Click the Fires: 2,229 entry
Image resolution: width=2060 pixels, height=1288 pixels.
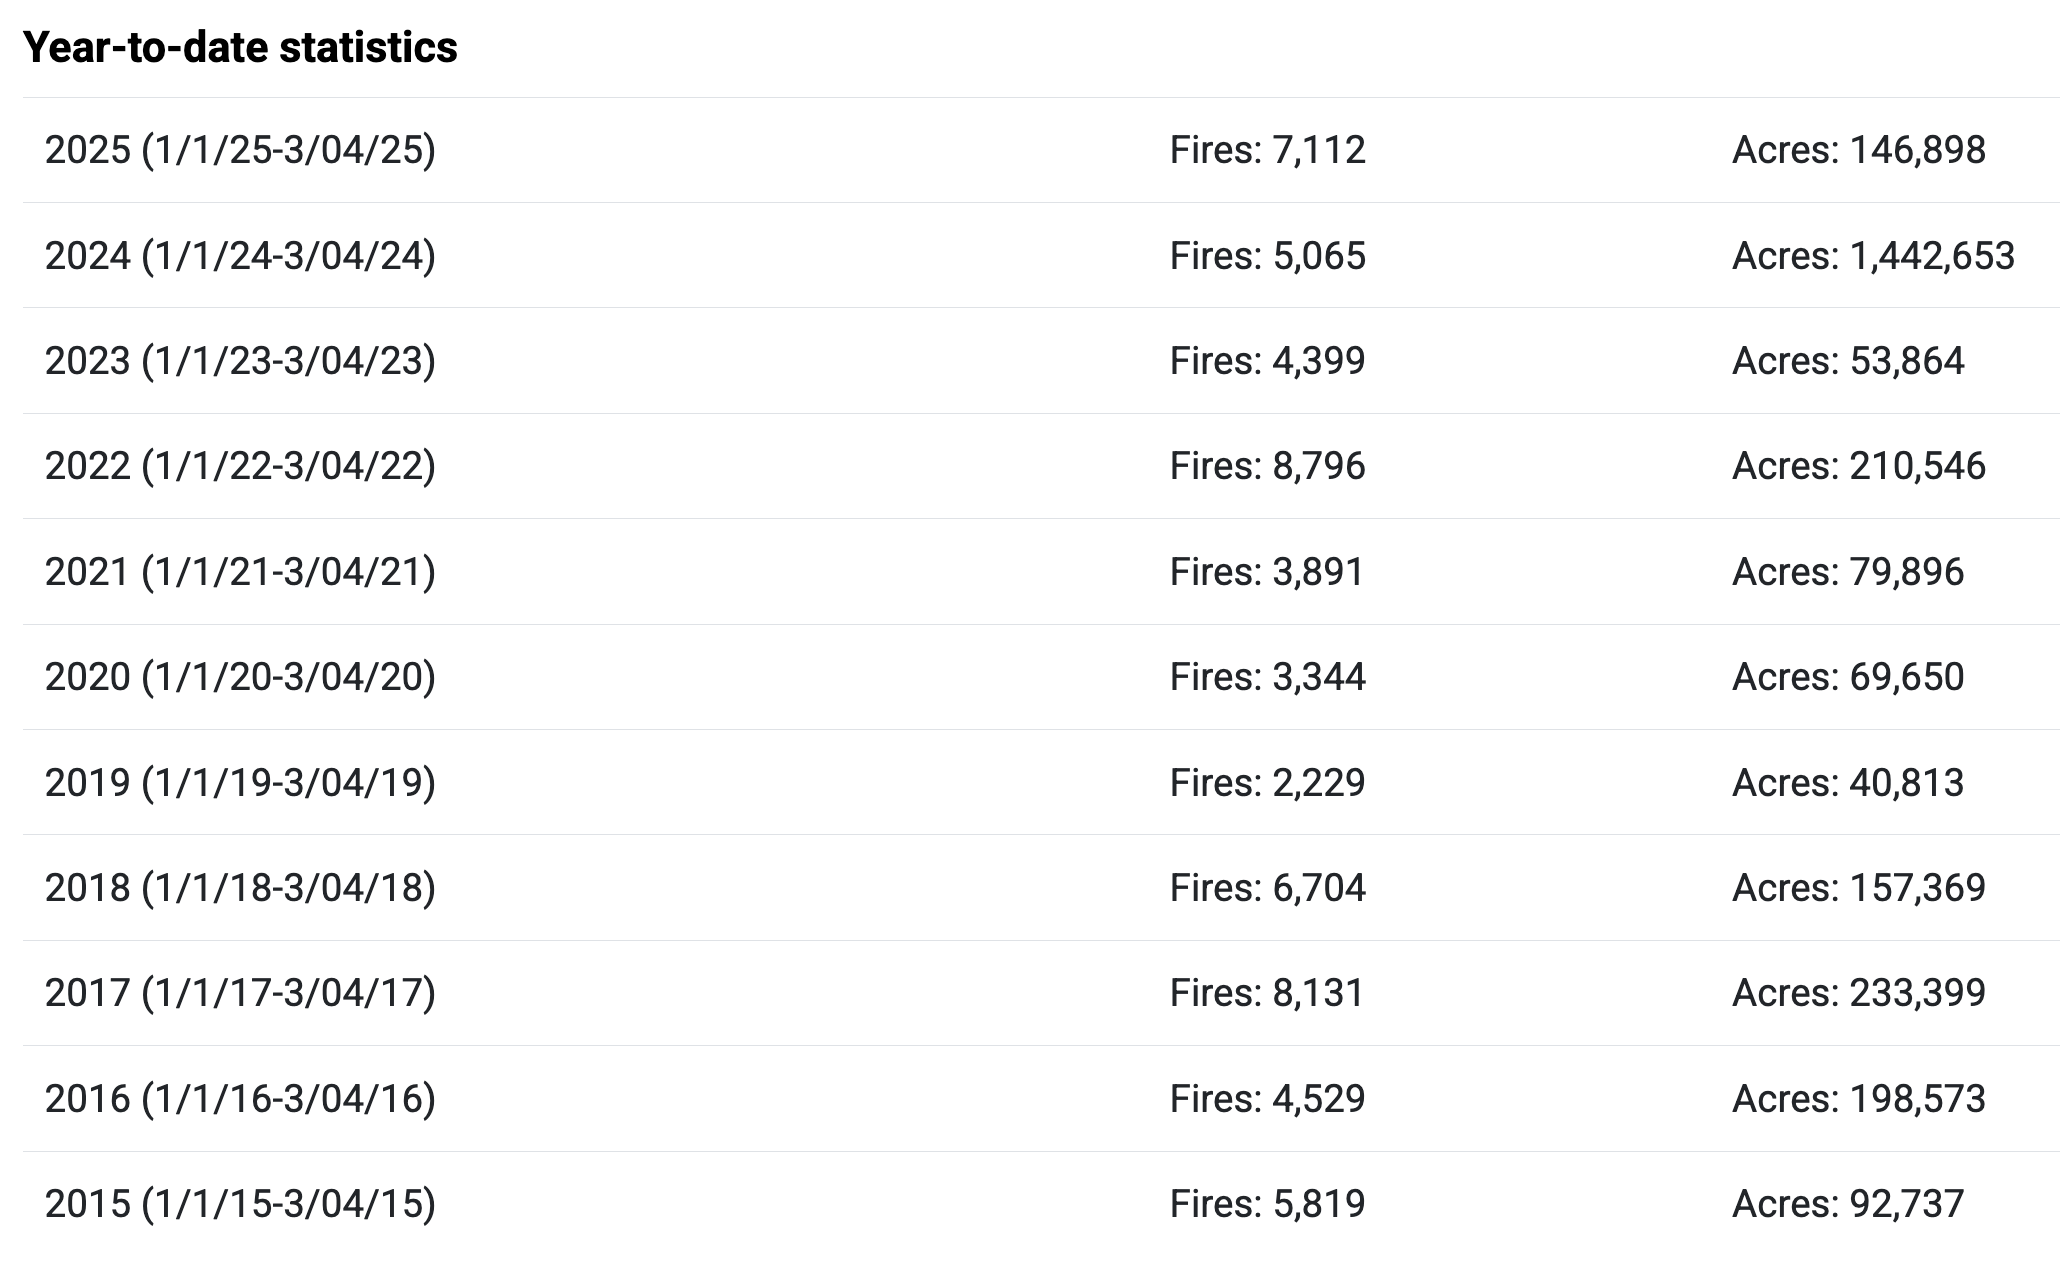[x=1267, y=782]
